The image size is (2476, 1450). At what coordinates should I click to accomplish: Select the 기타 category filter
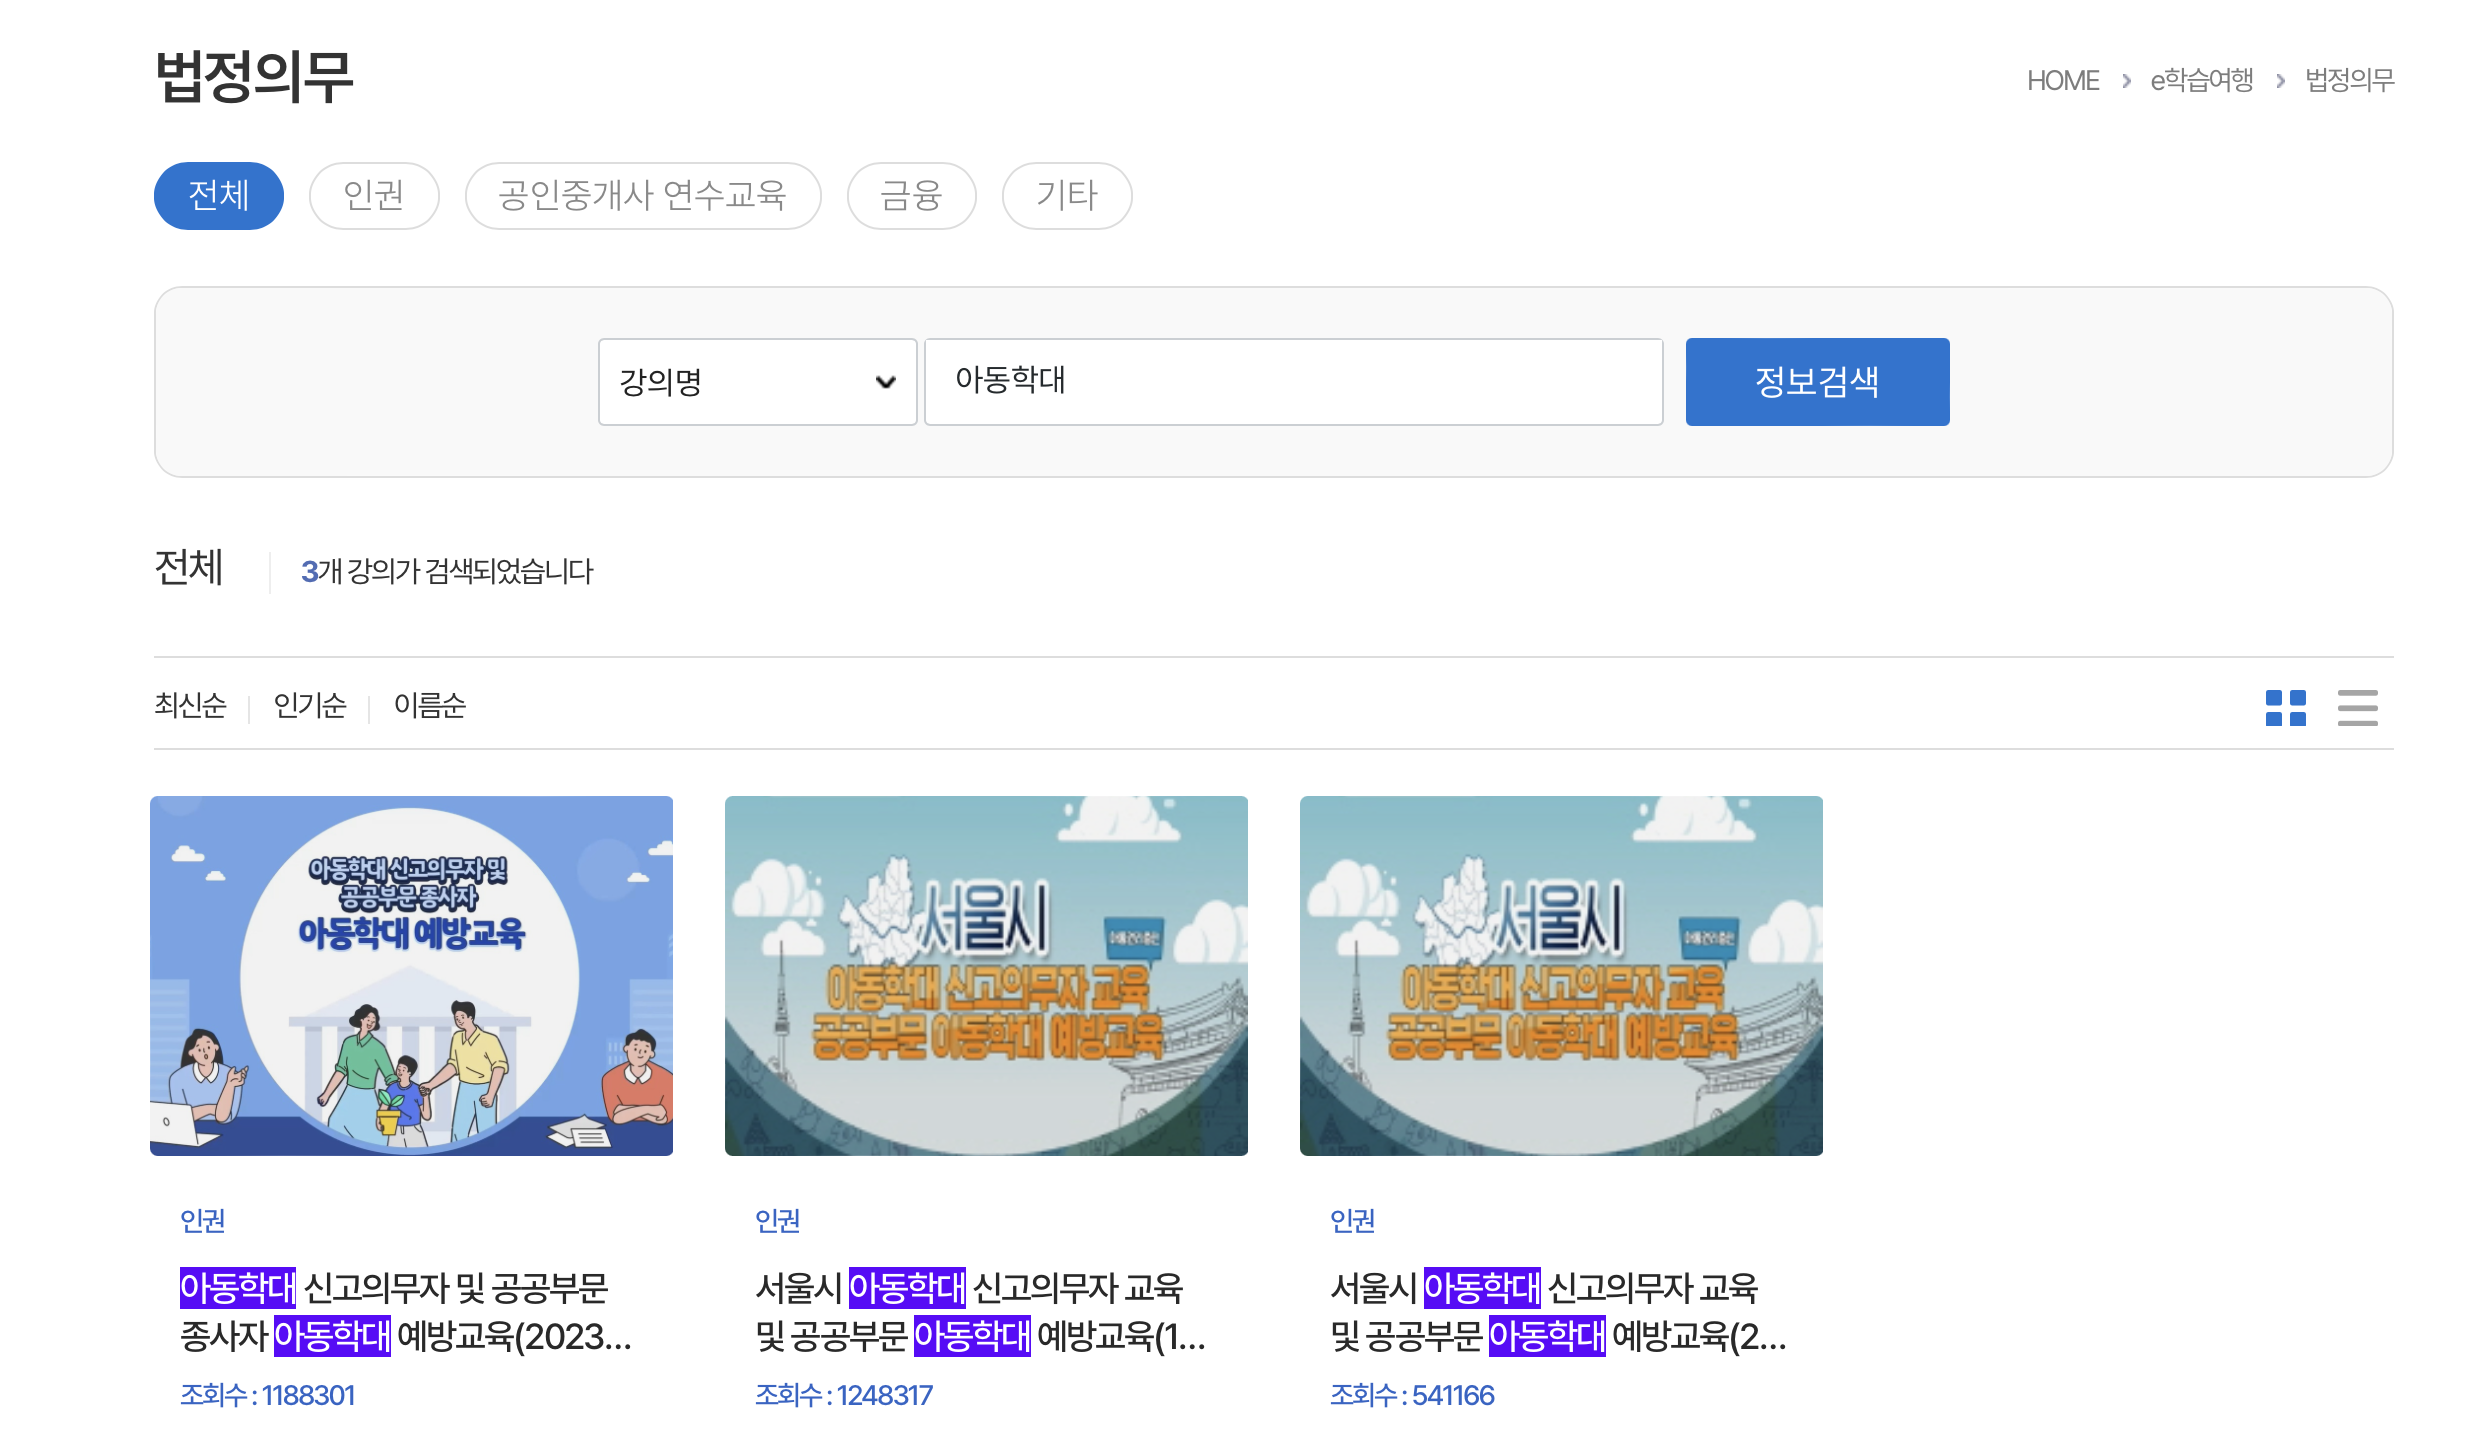pos(1066,196)
